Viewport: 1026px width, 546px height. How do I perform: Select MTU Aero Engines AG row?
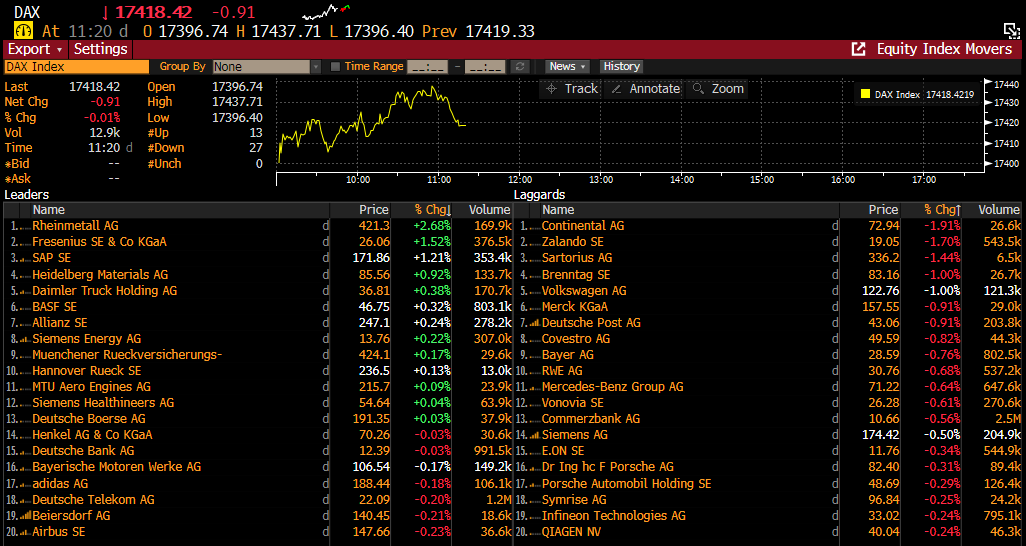pos(258,387)
